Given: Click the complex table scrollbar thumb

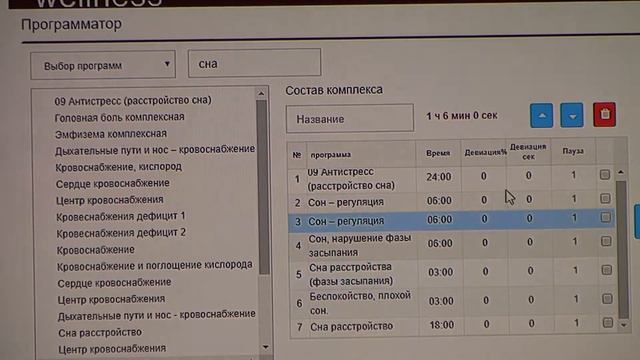Looking at the screenshot, I should [x=622, y=249].
